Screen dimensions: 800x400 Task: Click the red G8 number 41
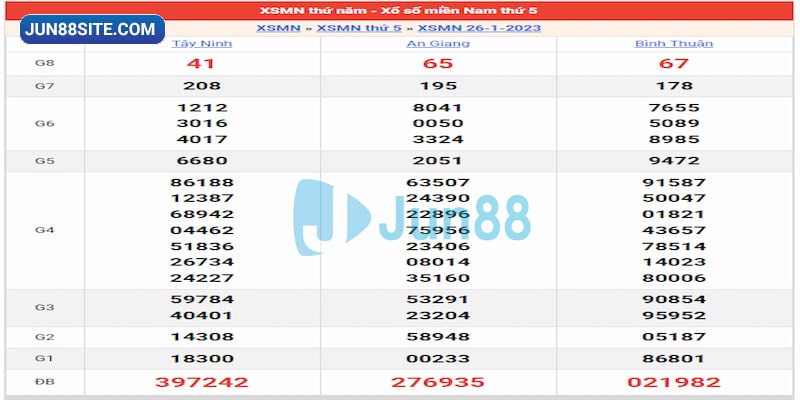pyautogui.click(x=202, y=63)
